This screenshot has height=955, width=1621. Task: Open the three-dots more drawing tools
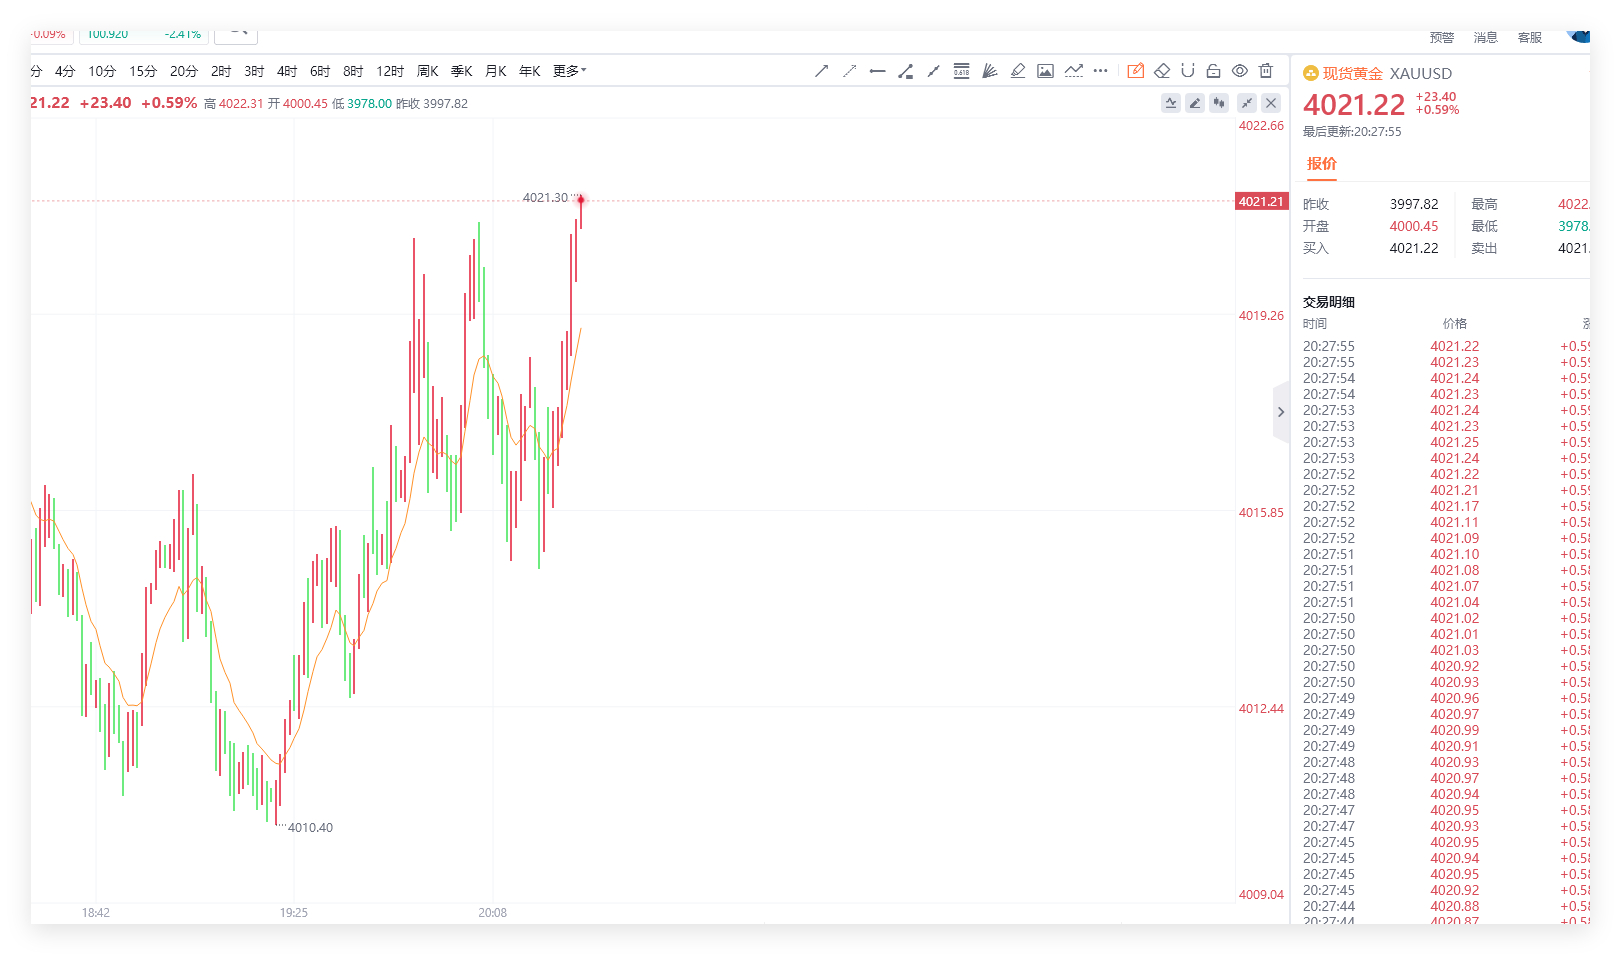pyautogui.click(x=1100, y=71)
